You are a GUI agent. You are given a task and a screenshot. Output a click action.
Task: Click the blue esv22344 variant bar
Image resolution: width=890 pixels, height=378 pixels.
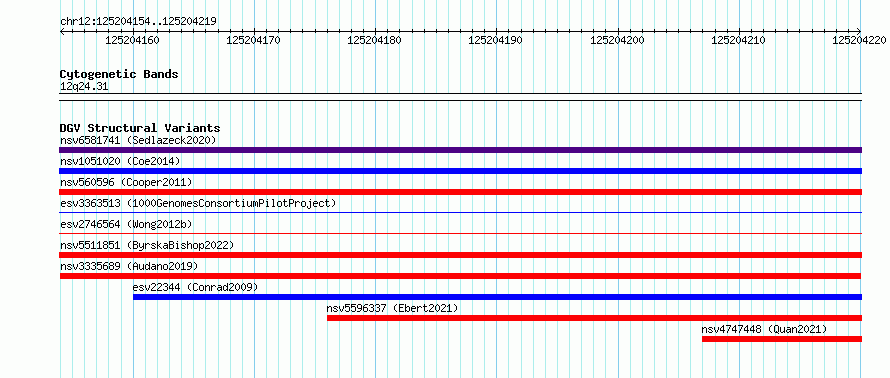point(497,297)
